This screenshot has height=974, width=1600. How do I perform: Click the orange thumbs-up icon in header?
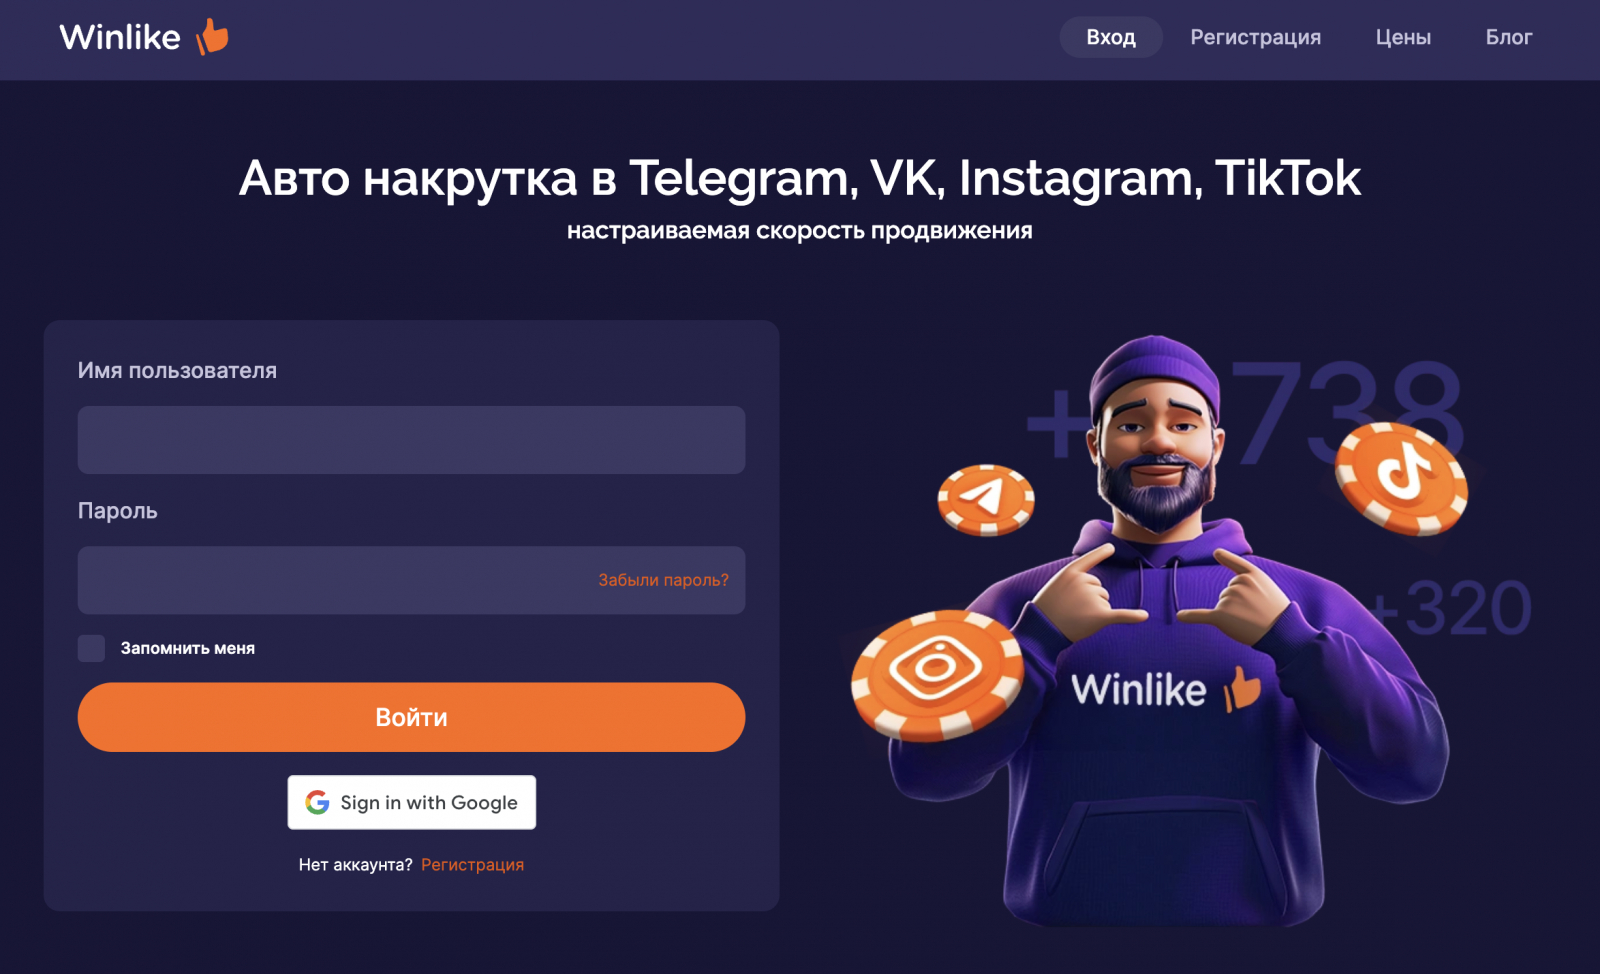tap(213, 37)
